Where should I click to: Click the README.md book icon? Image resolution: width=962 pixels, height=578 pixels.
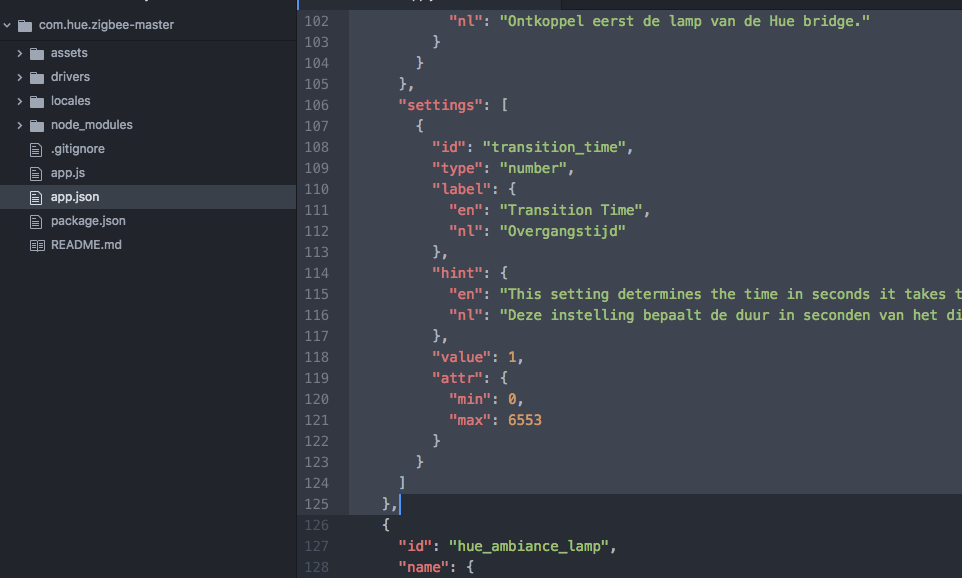pyautogui.click(x=37, y=245)
